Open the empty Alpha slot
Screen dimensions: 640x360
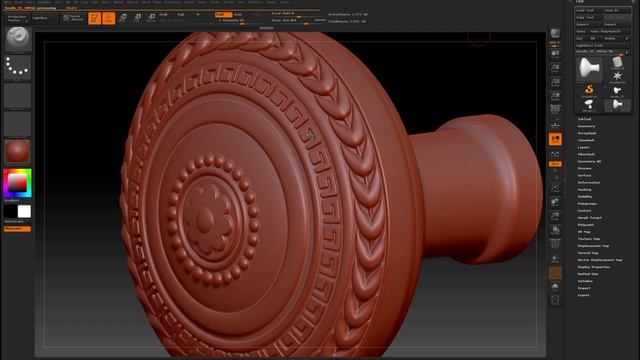click(18, 96)
